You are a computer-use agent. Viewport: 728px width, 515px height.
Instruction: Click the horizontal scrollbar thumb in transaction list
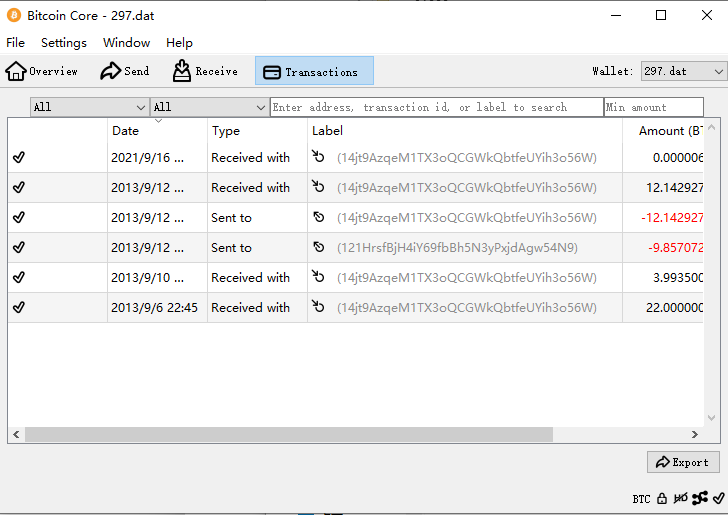click(288, 435)
